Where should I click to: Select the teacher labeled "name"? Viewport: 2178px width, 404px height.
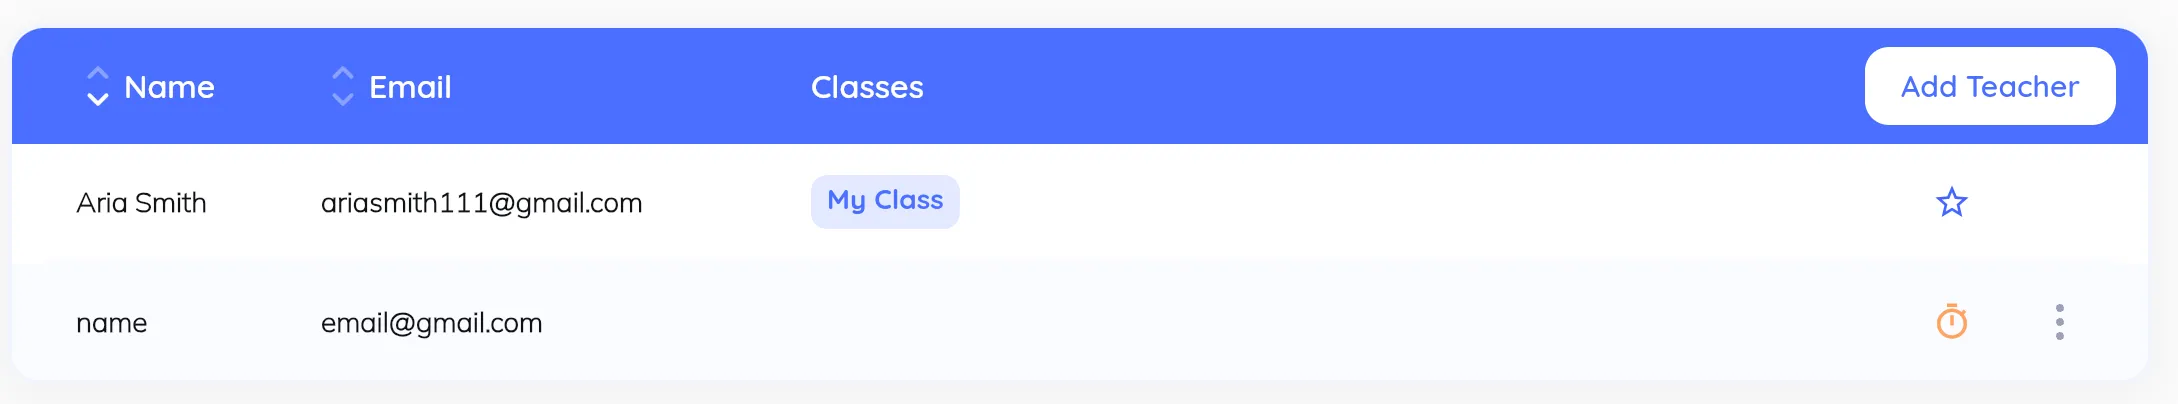[111, 323]
